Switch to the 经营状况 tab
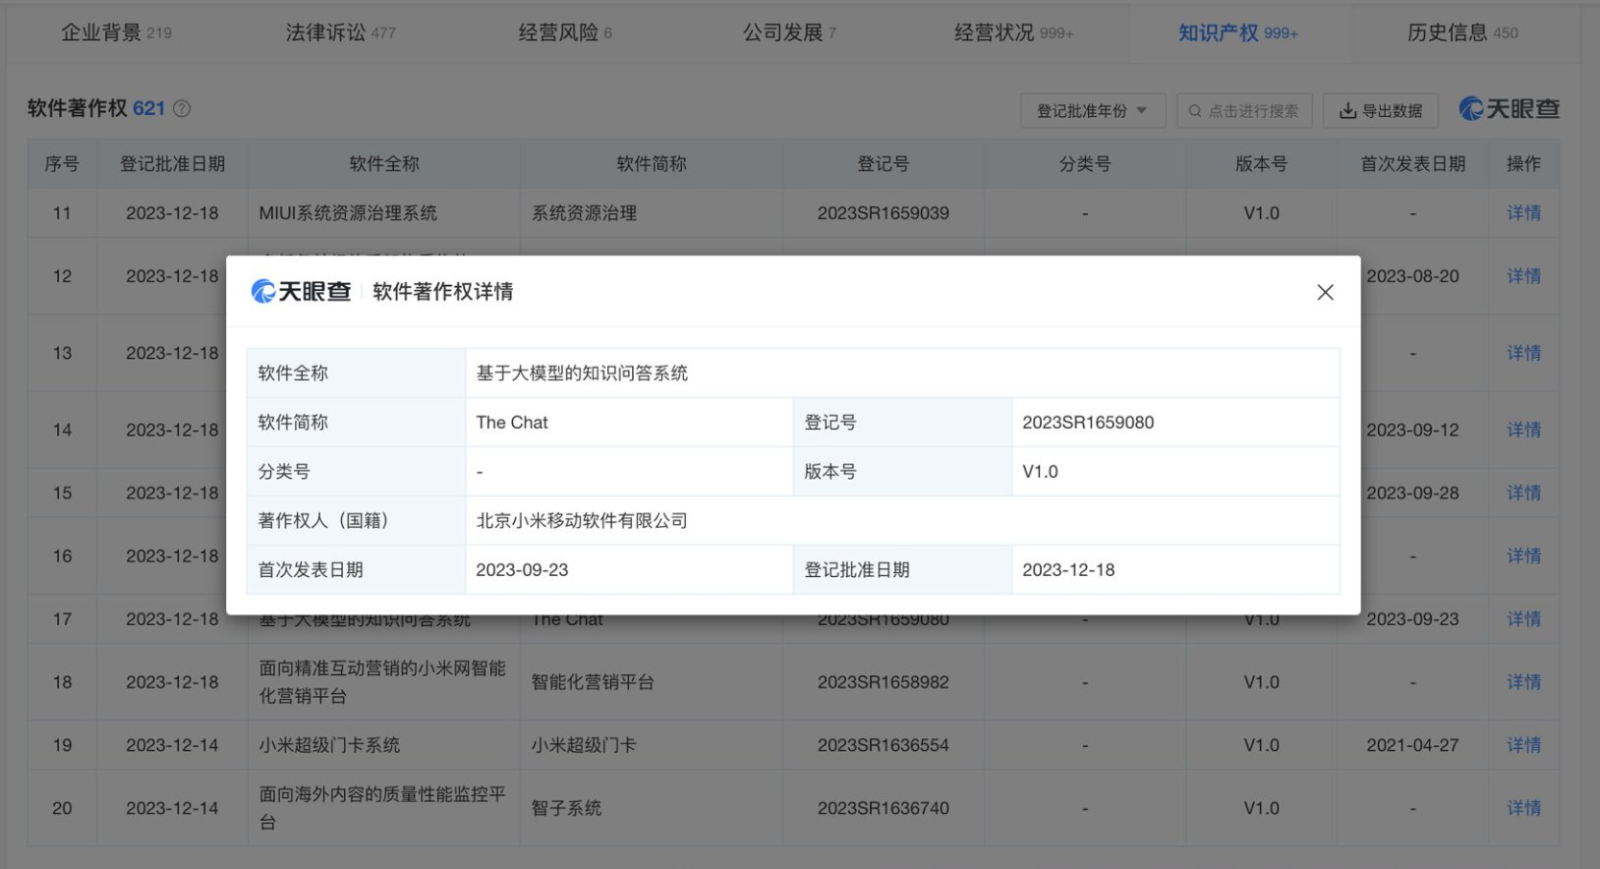 pos(1013,33)
